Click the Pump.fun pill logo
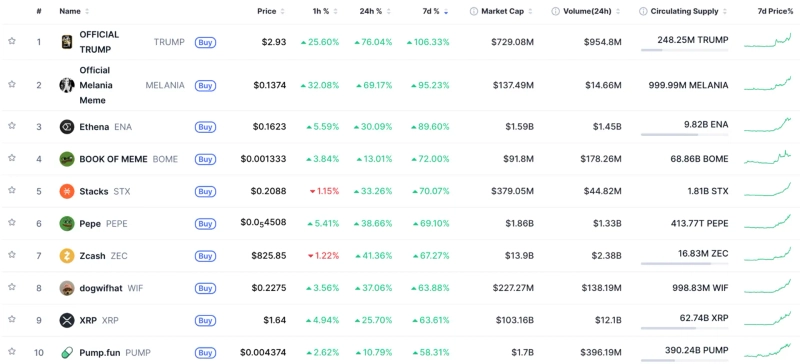 pyautogui.click(x=67, y=353)
